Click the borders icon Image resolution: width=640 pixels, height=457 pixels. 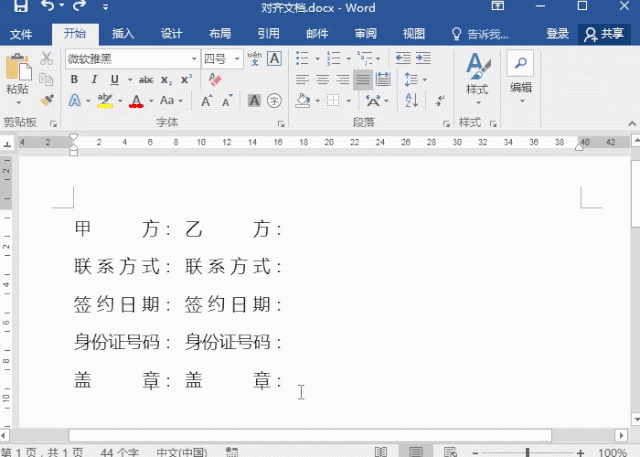pyautogui.click(x=333, y=100)
